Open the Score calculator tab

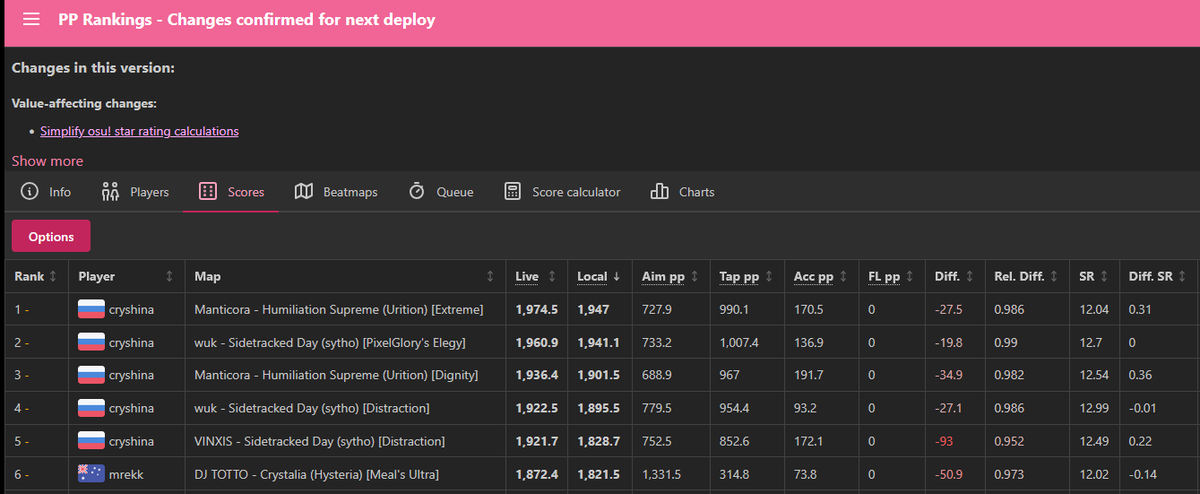tap(562, 191)
